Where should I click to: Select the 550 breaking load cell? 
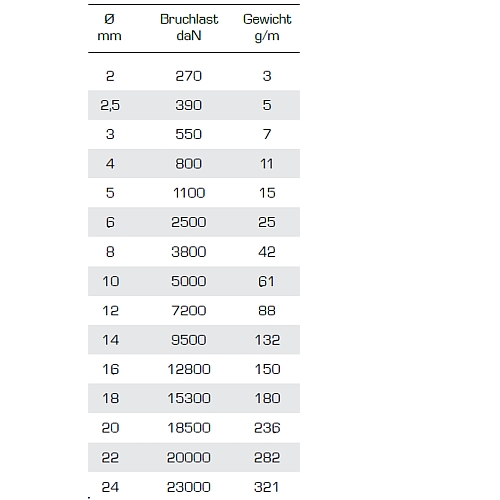point(189,134)
